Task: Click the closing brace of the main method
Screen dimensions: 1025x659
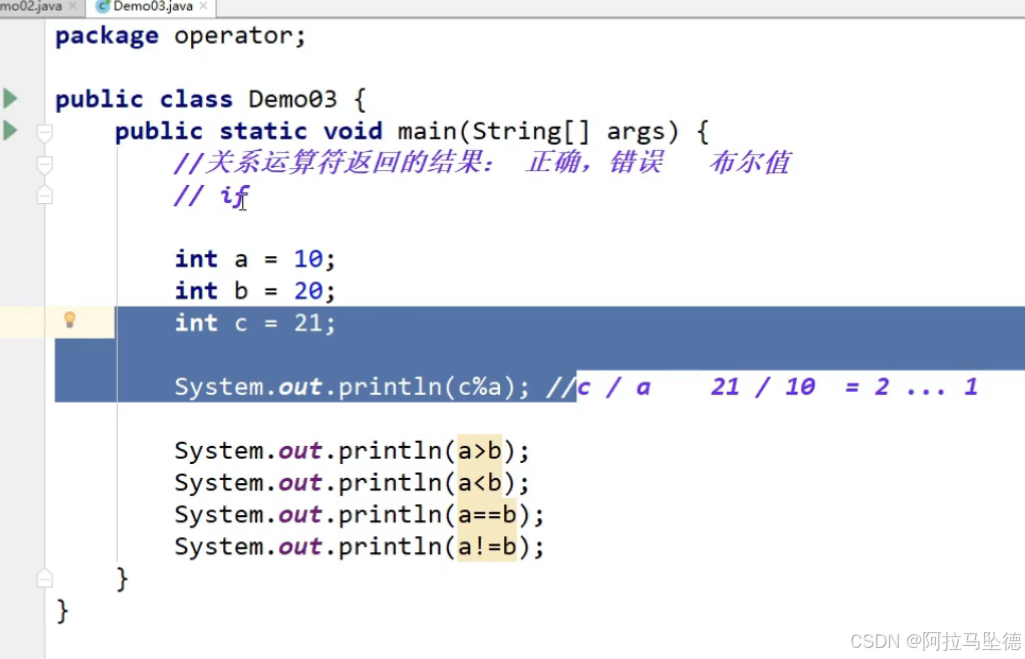Action: click(122, 579)
